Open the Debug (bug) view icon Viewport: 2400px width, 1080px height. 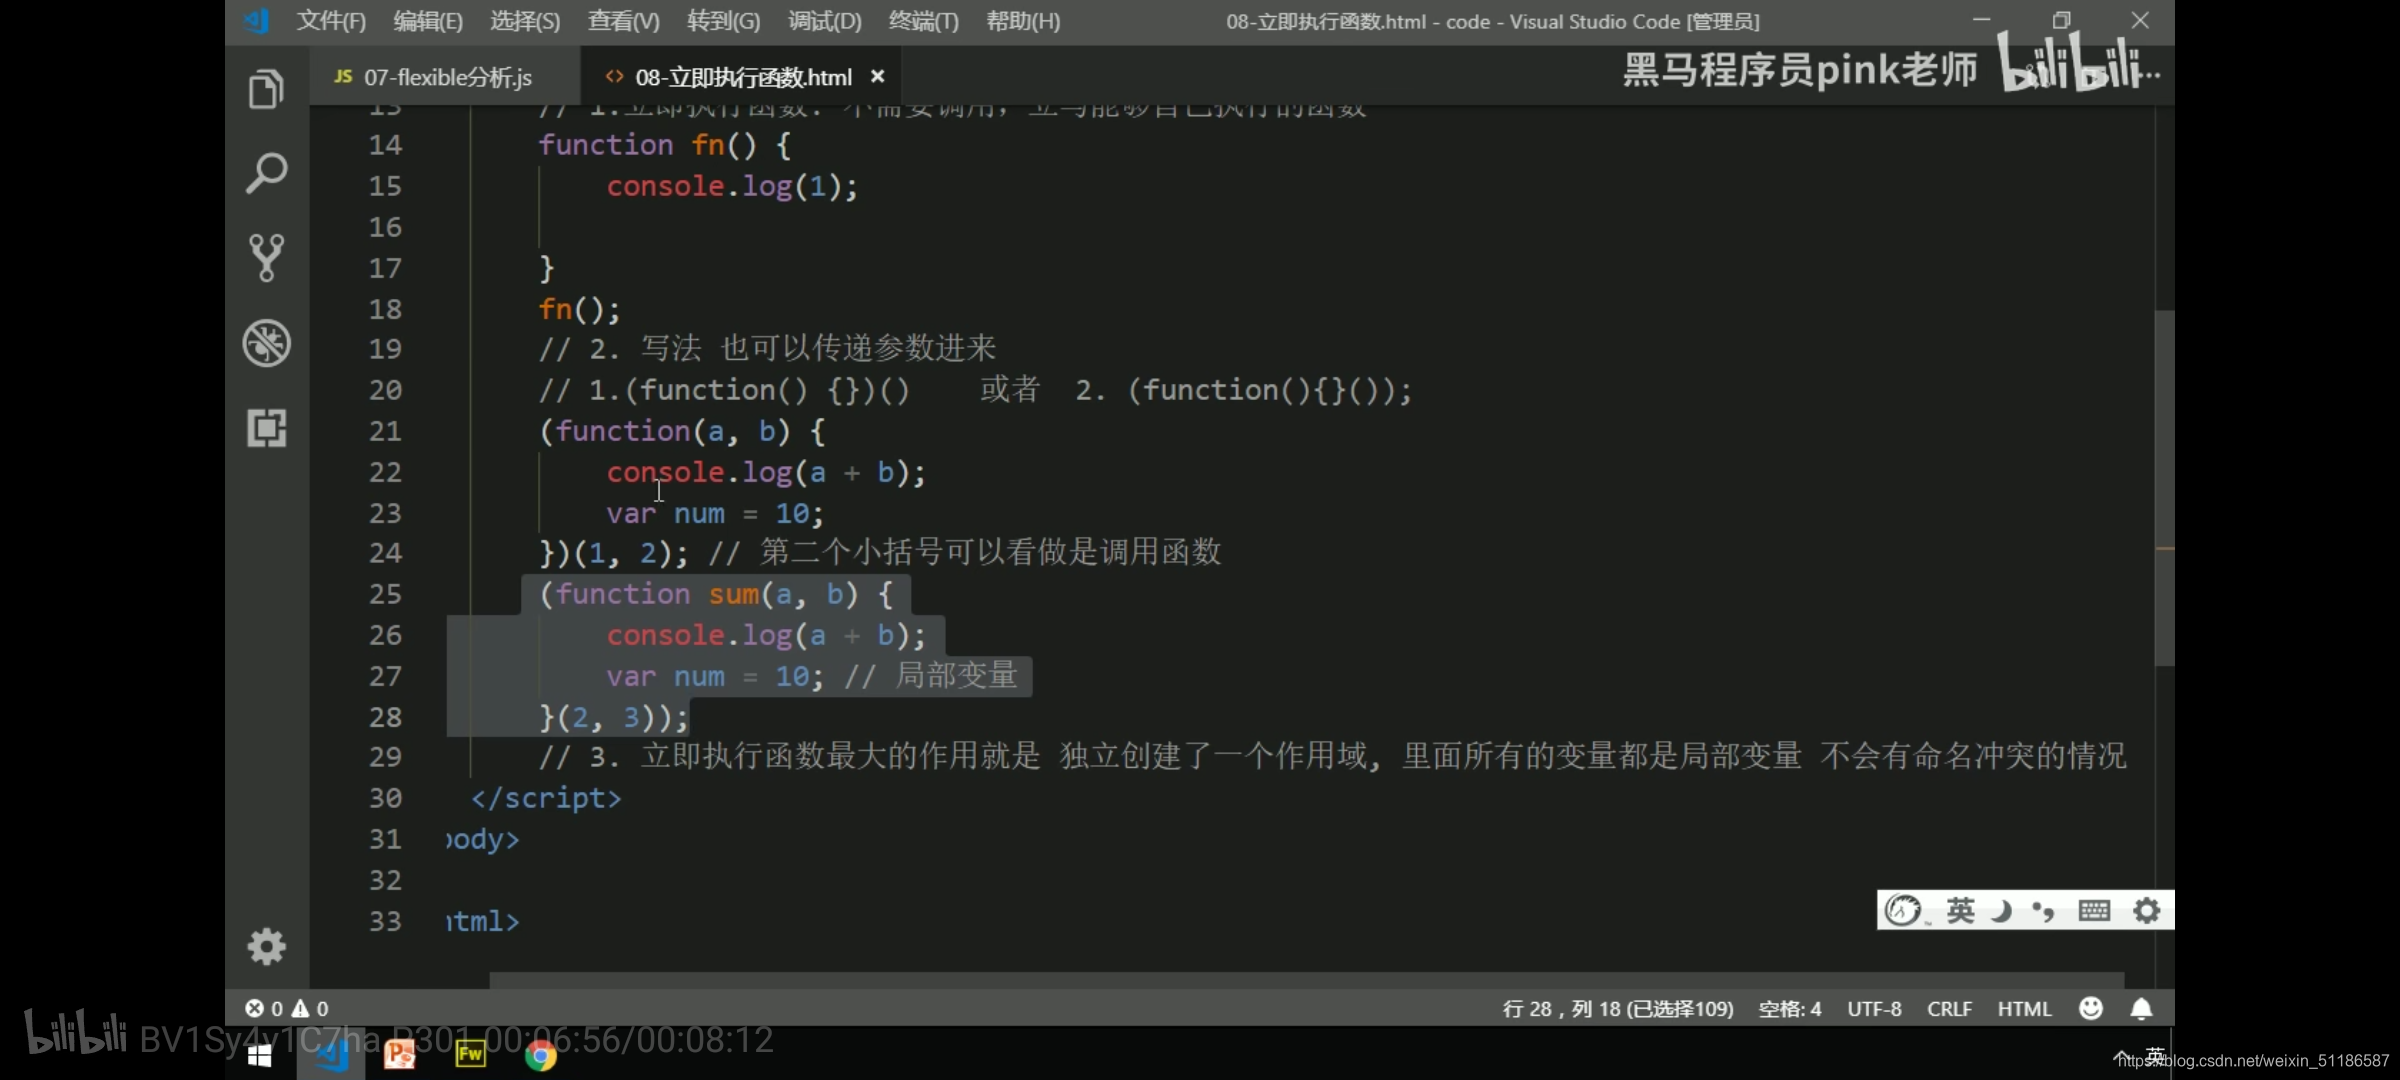tap(266, 343)
